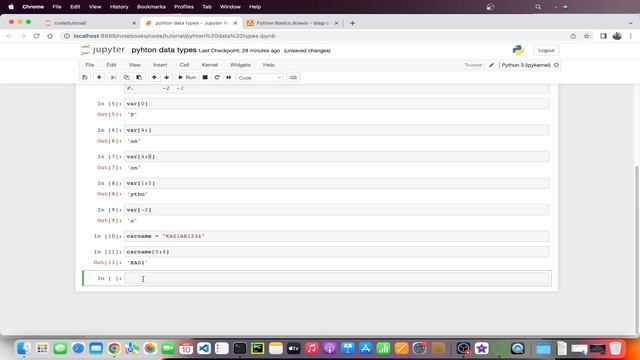The height and width of the screenshot is (360, 640).
Task: Click the Trusted notebook indicator
Action: (473, 65)
